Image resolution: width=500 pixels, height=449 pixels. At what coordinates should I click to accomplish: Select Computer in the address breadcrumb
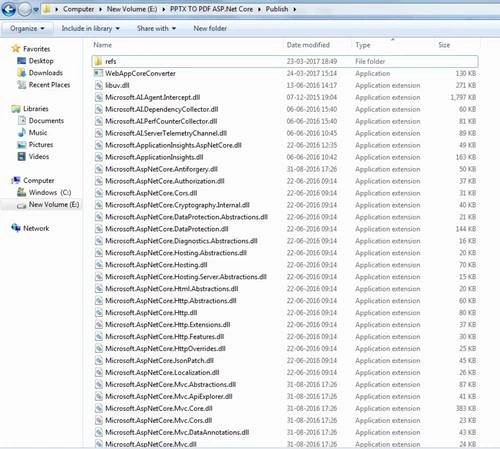(x=78, y=9)
